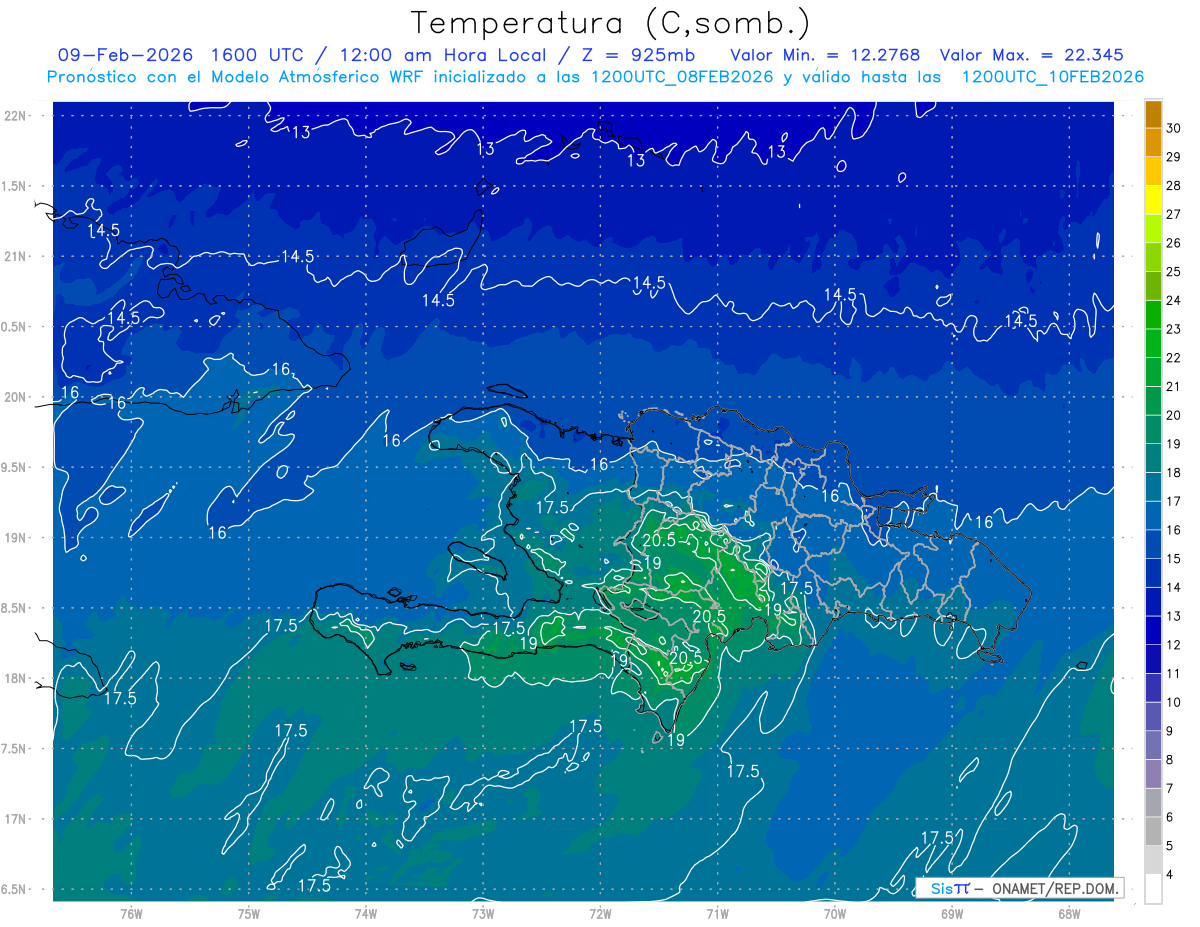Click the '15' label on the color scale
Viewport: 1200px width, 927px height.
point(1174,559)
